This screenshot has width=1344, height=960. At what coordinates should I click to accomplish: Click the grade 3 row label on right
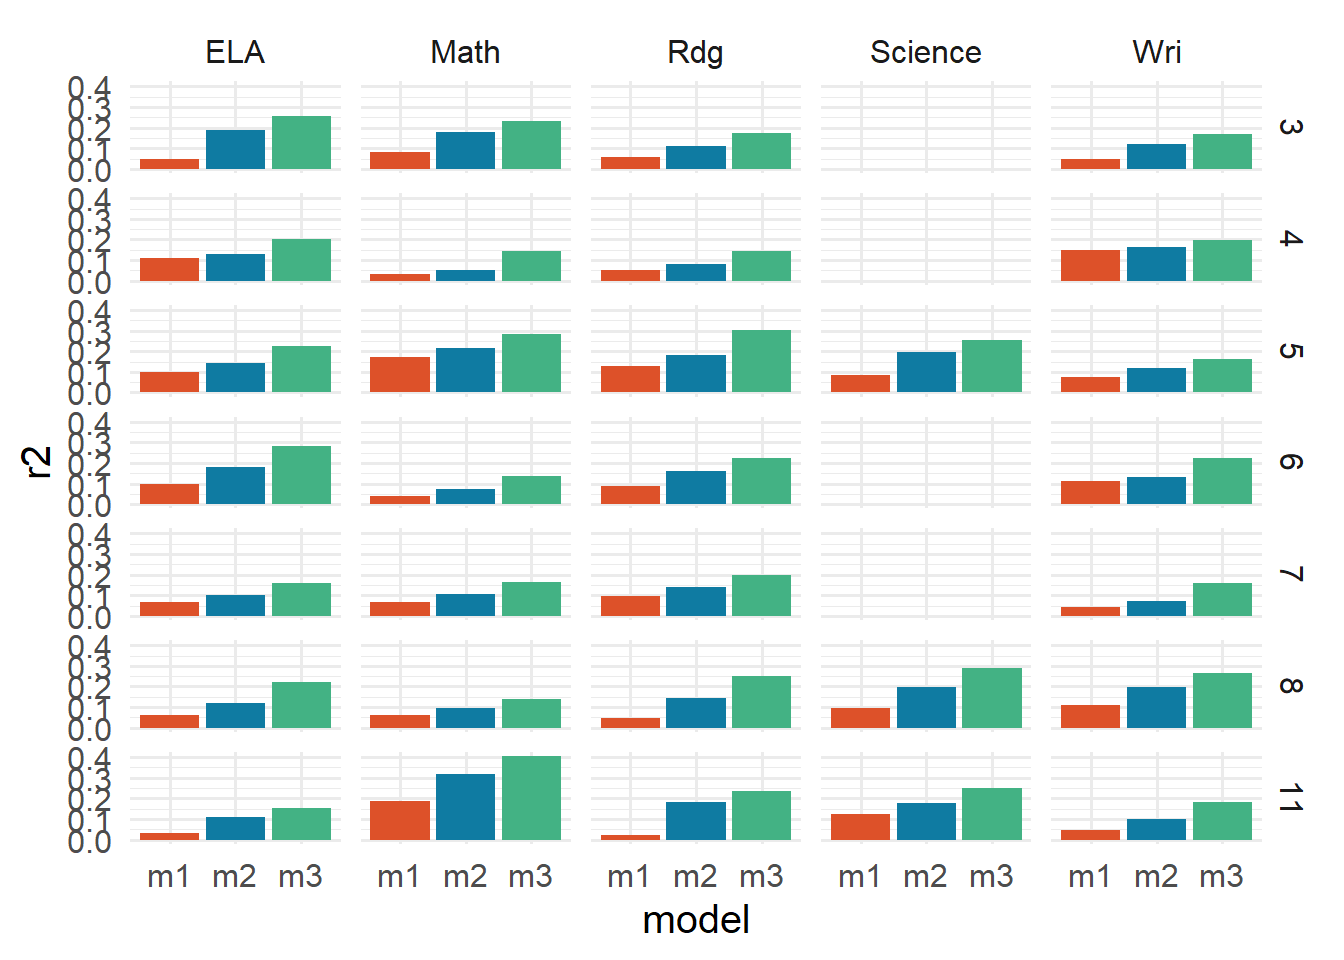pyautogui.click(x=1290, y=127)
